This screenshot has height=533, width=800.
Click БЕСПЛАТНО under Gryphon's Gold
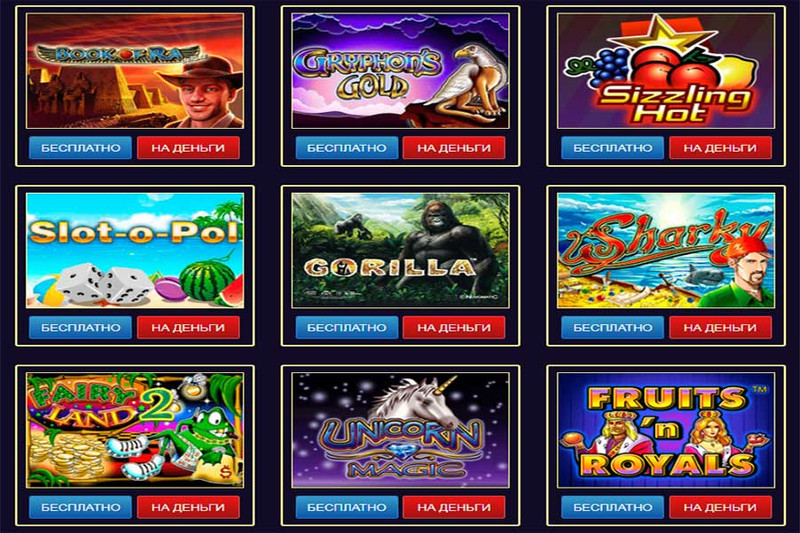point(347,148)
